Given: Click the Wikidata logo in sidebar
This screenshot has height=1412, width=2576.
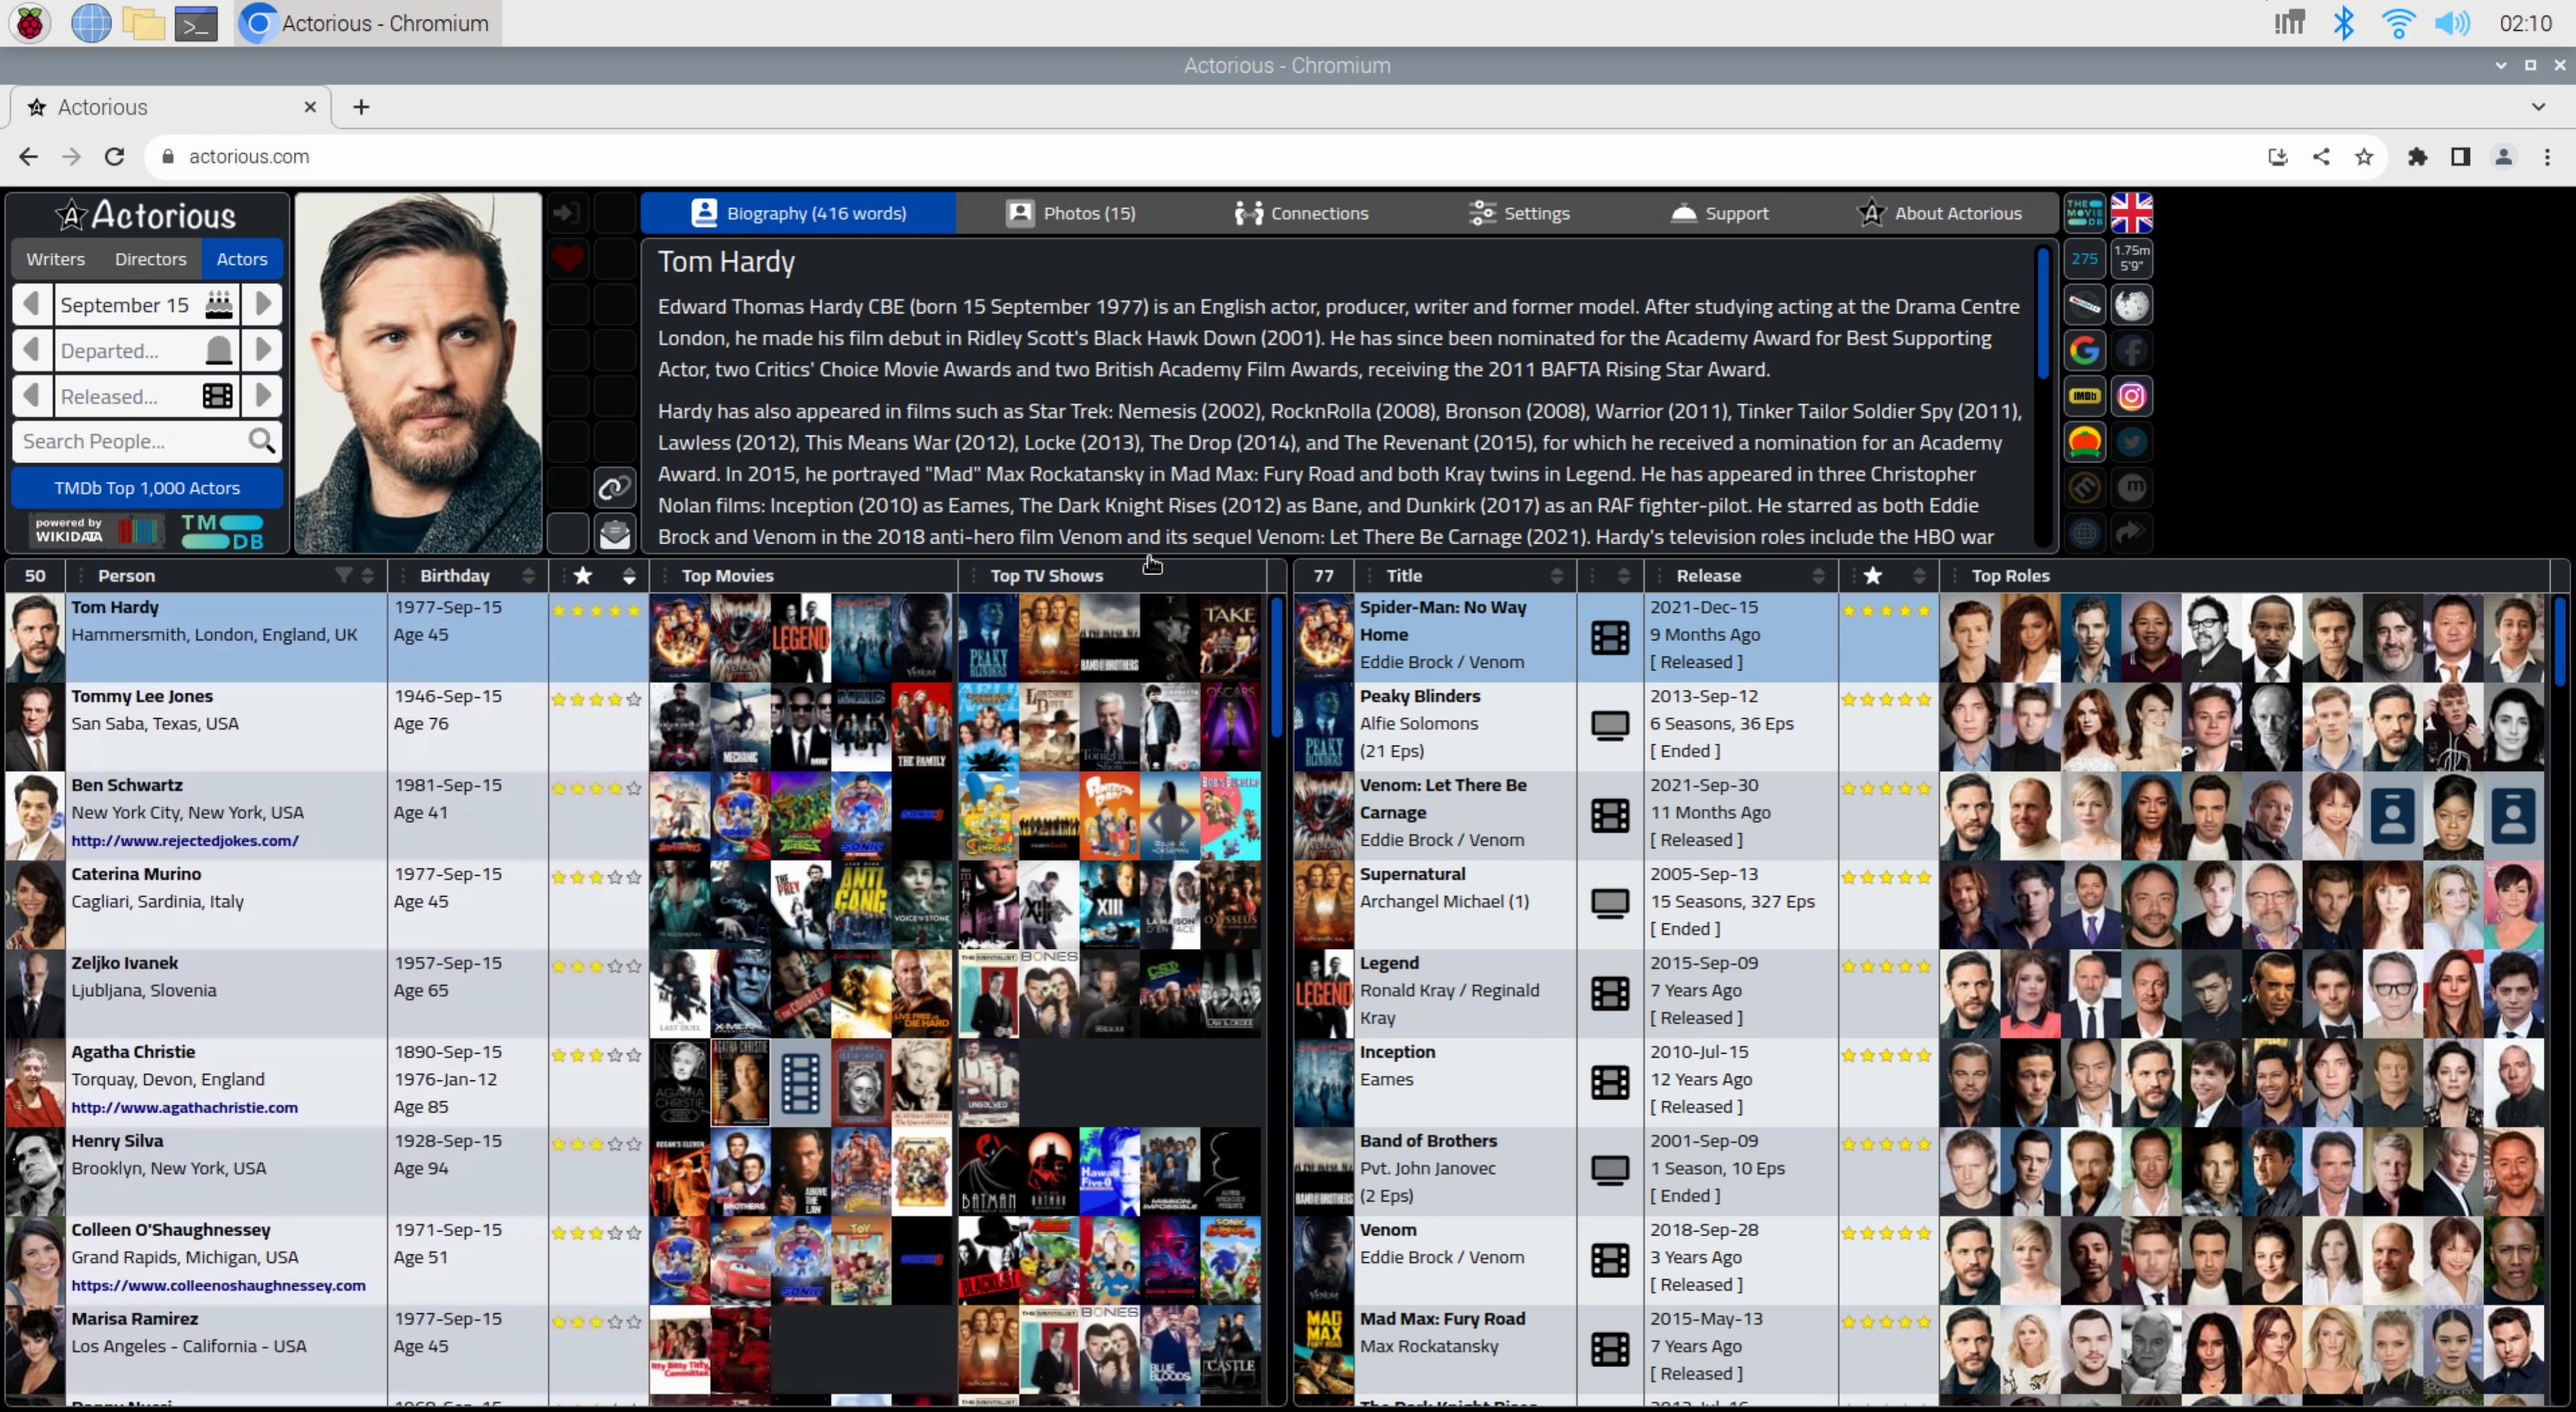Looking at the screenshot, I should click(96, 530).
